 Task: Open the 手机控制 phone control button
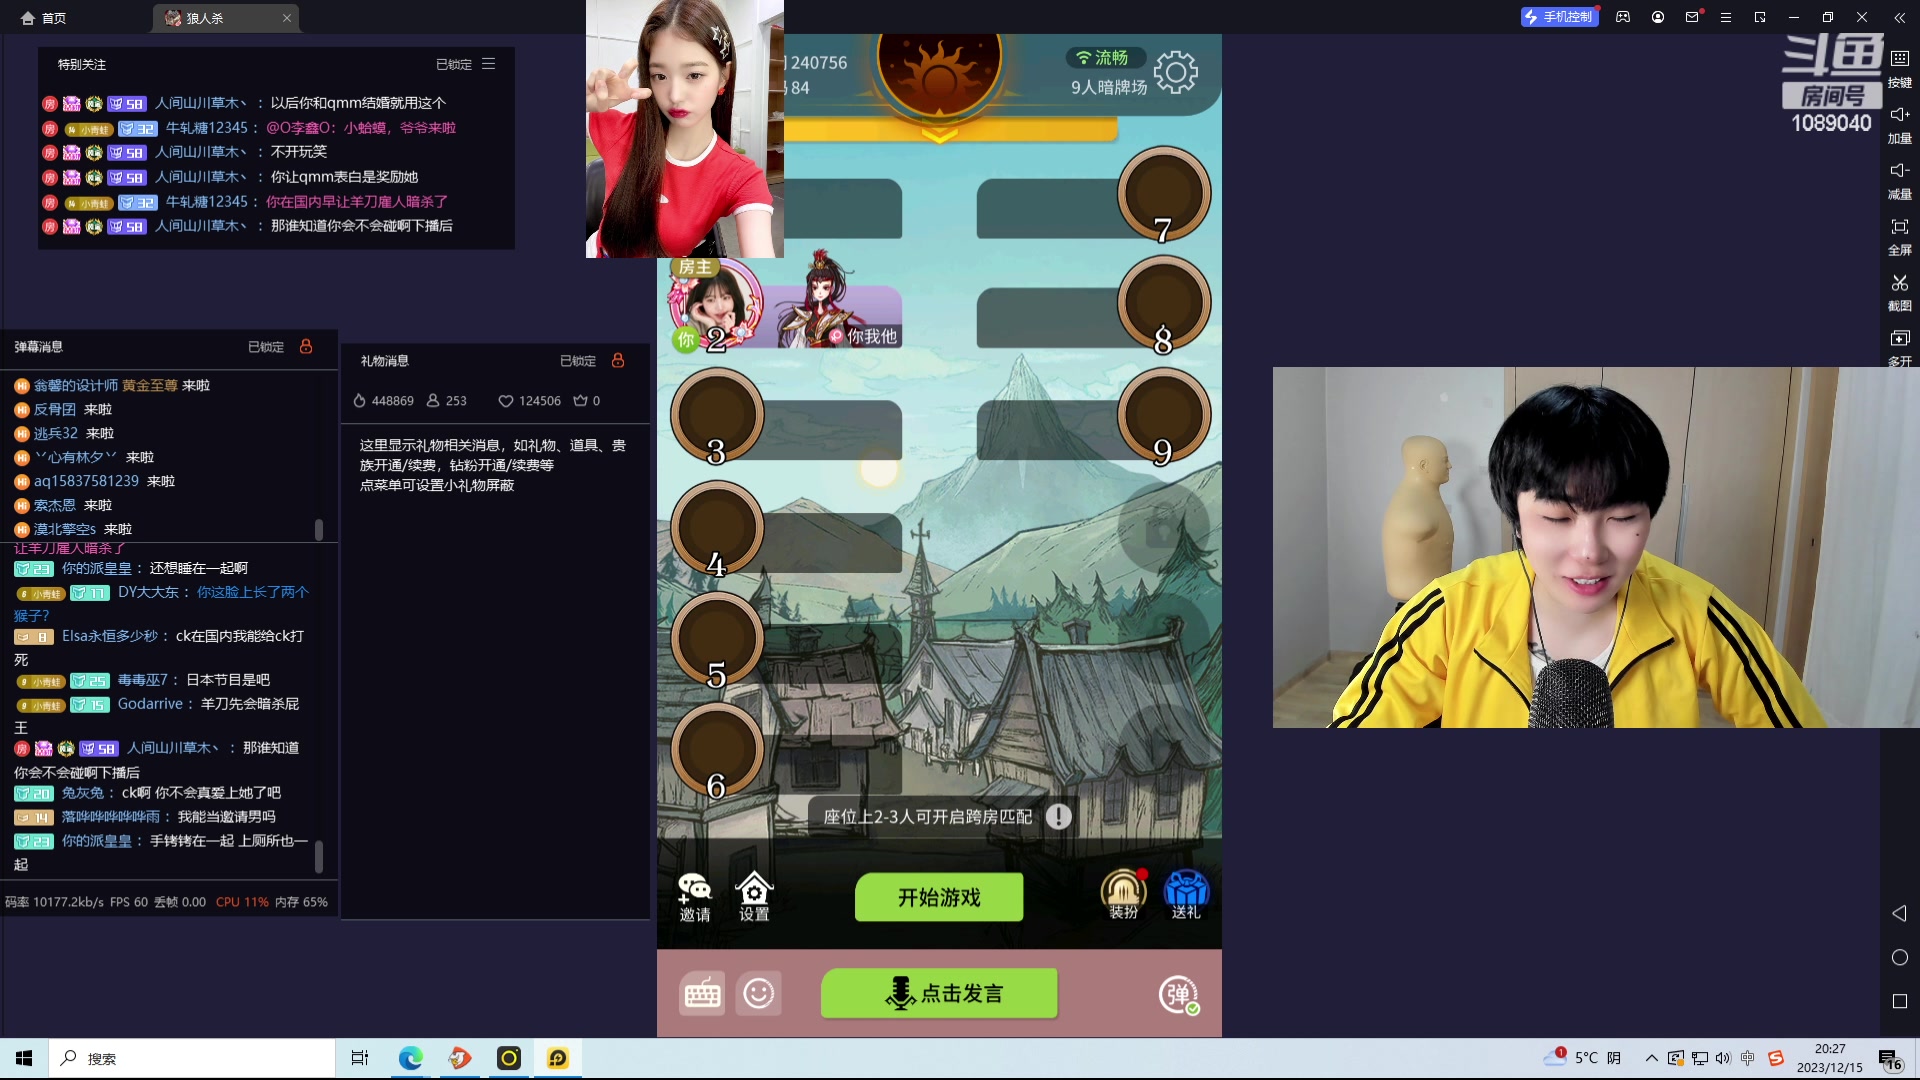[x=1559, y=17]
